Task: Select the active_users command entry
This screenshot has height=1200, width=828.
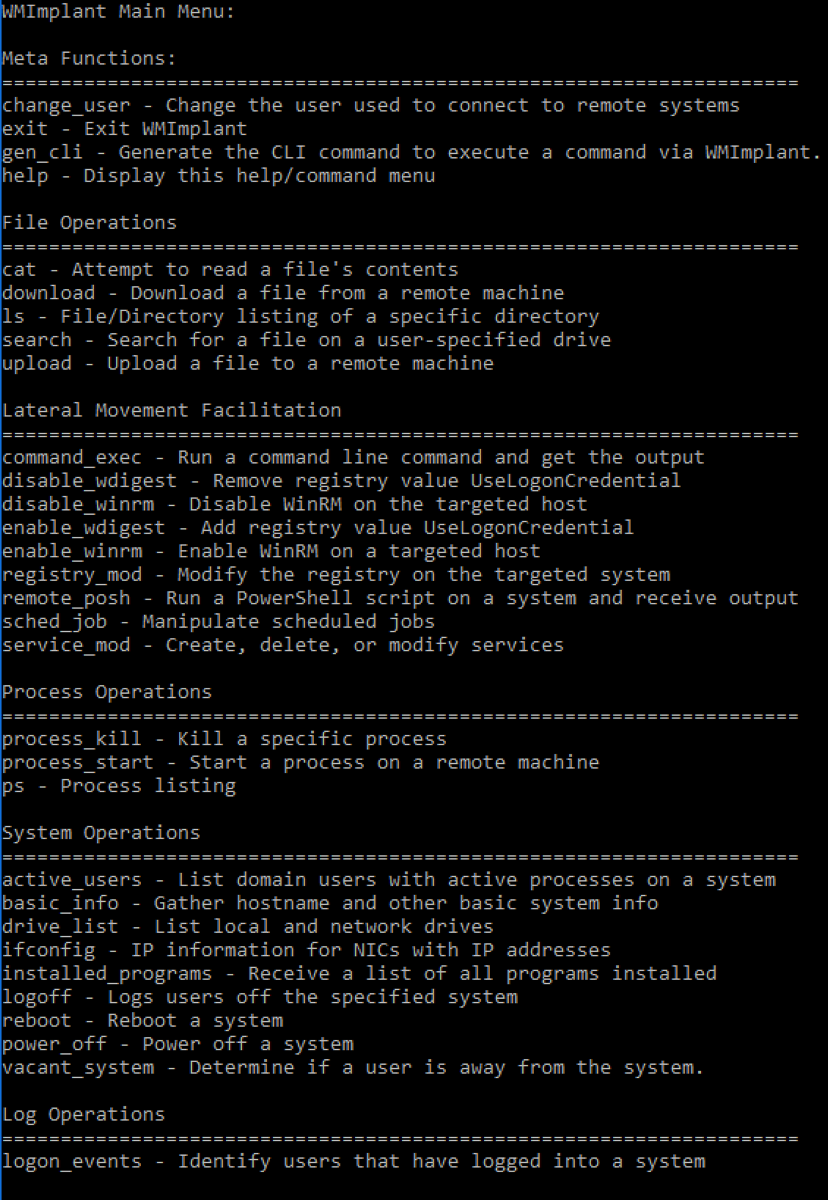Action: (389, 880)
